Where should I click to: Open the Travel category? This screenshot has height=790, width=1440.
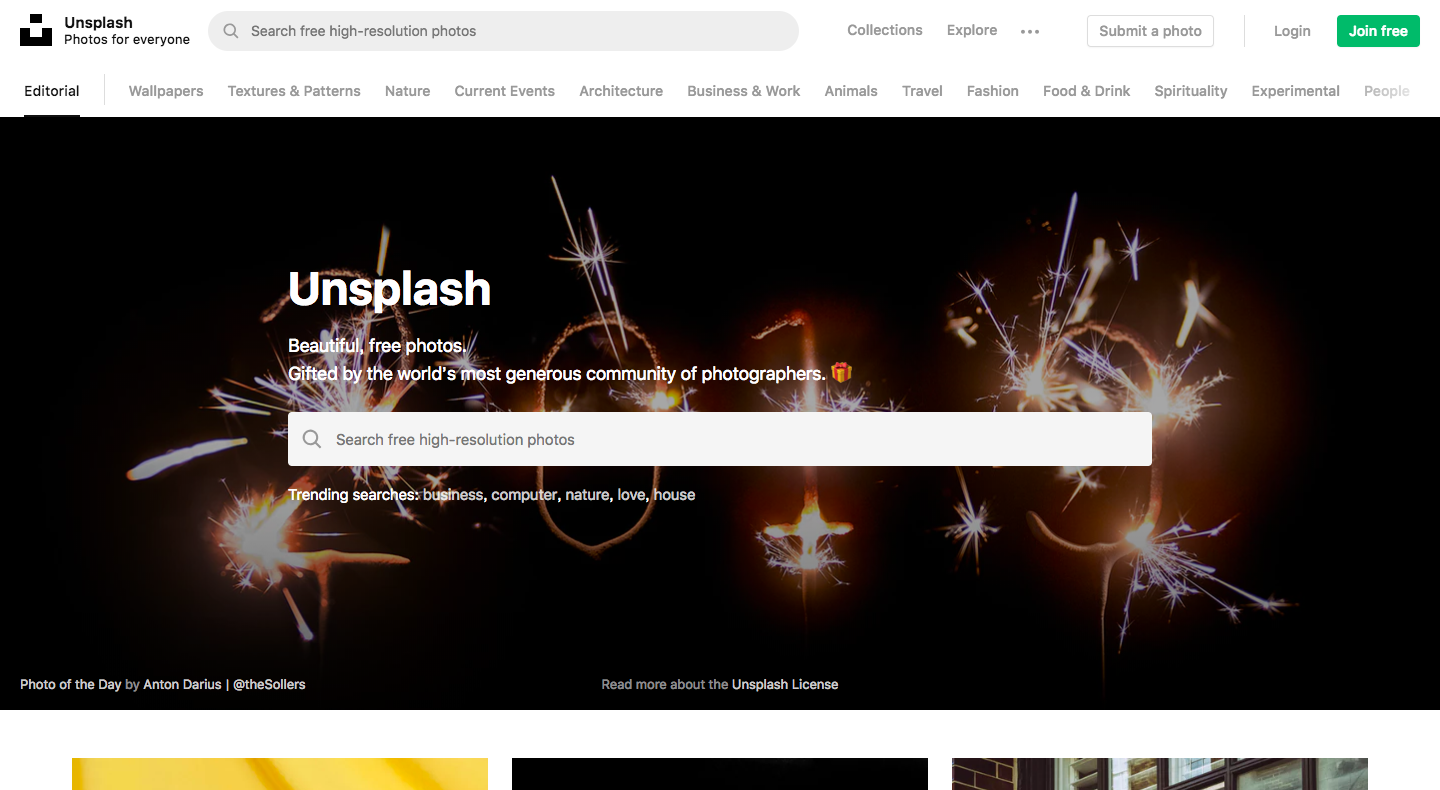tap(922, 91)
